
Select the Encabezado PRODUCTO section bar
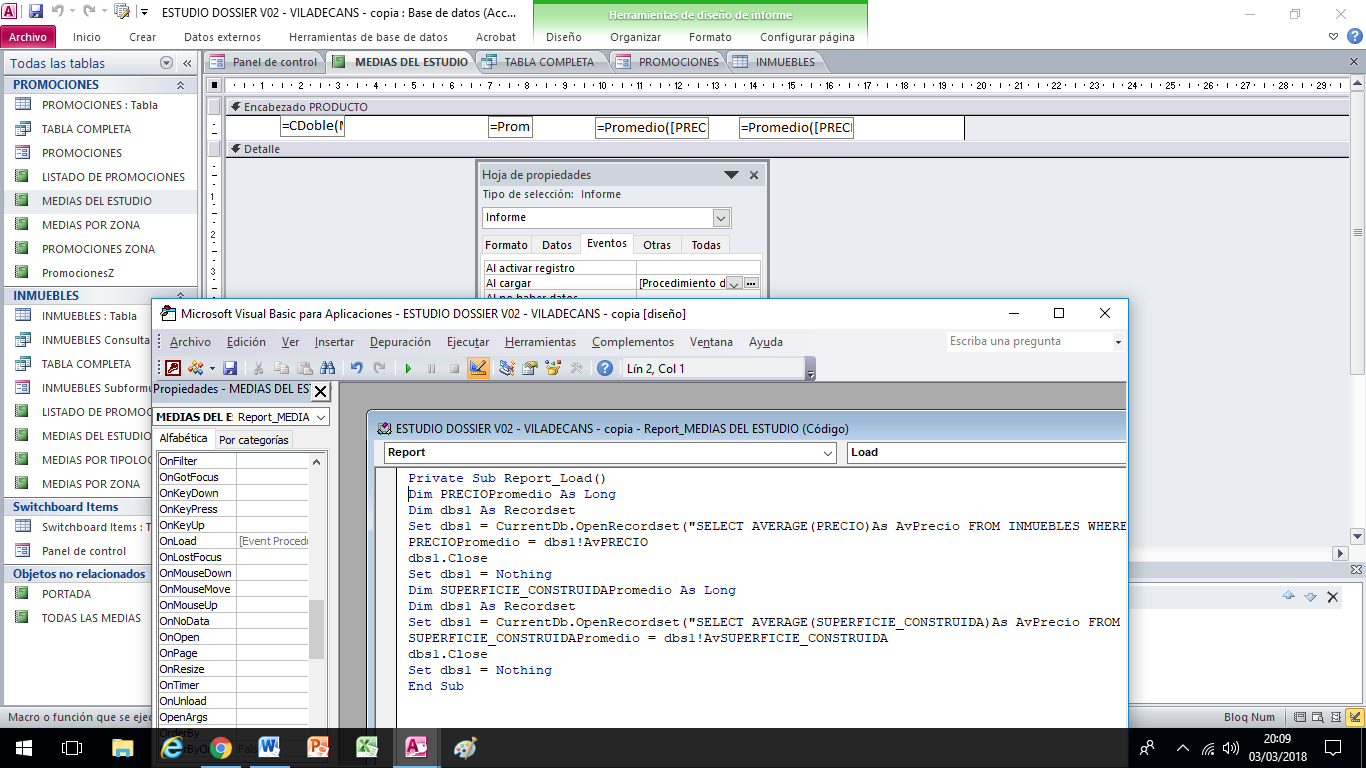(x=787, y=107)
